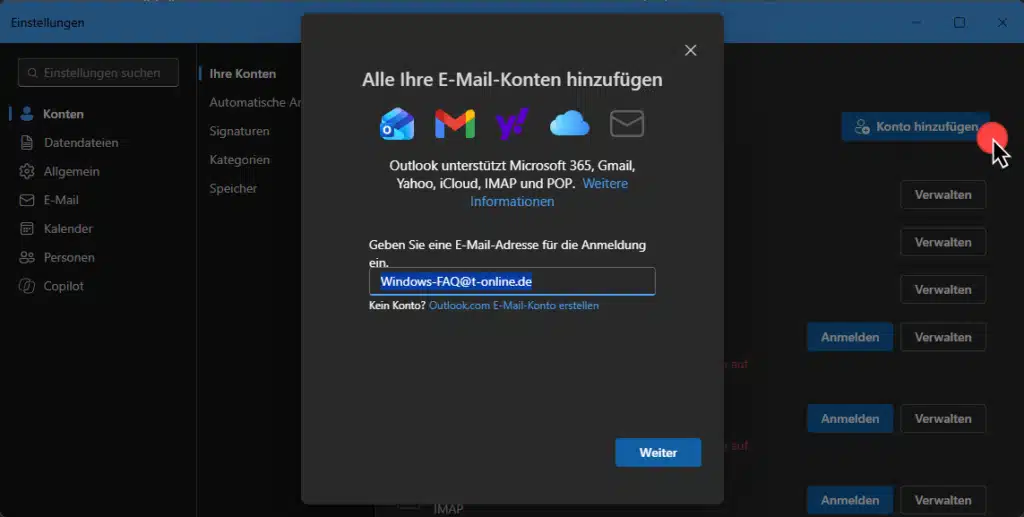
Task: Click the Personen icon in sidebar
Action: pos(27,257)
